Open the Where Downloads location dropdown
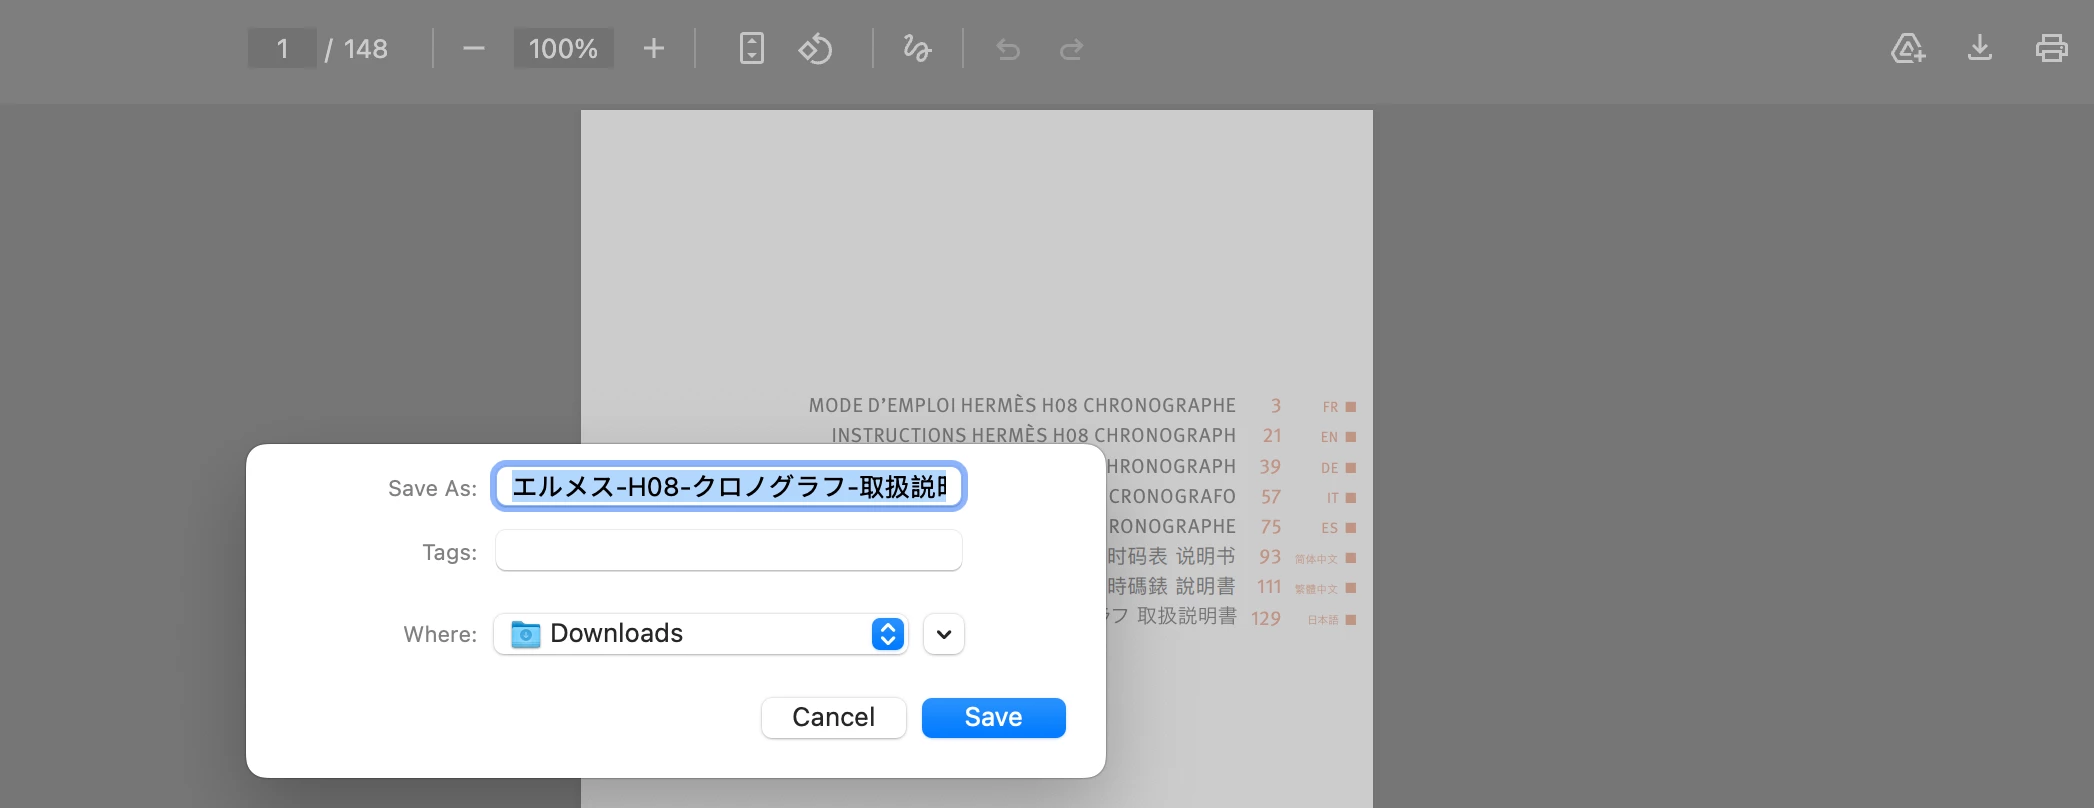Screen dimensions: 2094x808 [701, 634]
